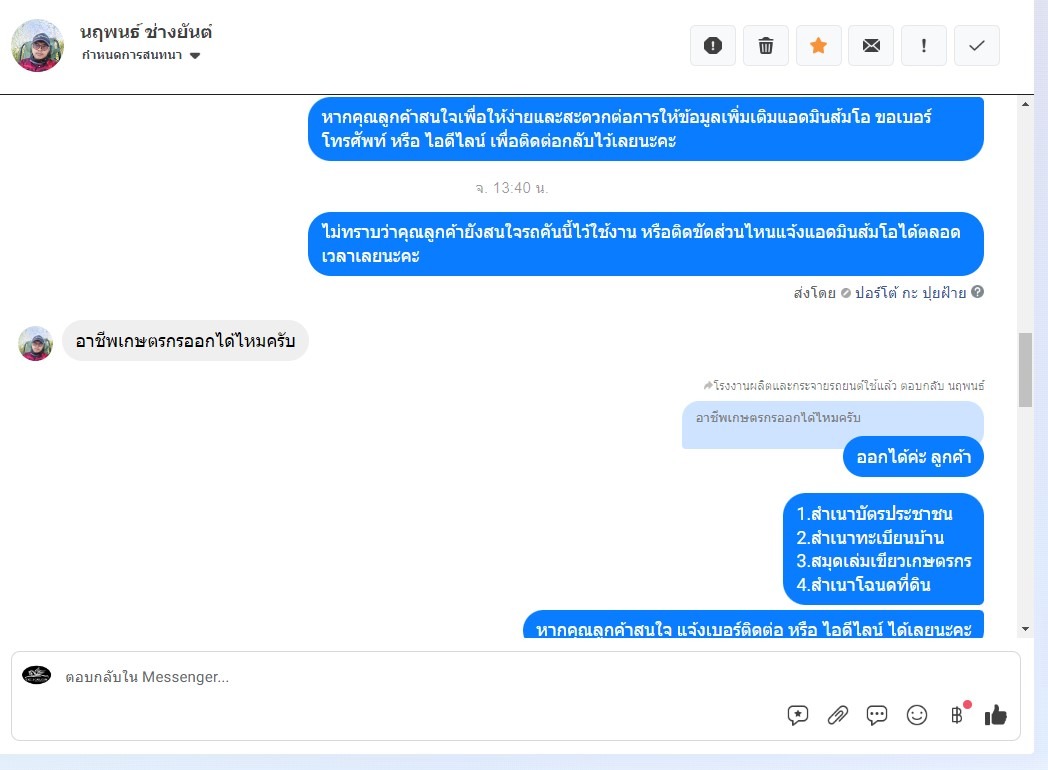Click the help question mark beside ปอร์โต้ กะ ปุยฝ้าย
This screenshot has height=770, width=1048.
tap(977, 291)
